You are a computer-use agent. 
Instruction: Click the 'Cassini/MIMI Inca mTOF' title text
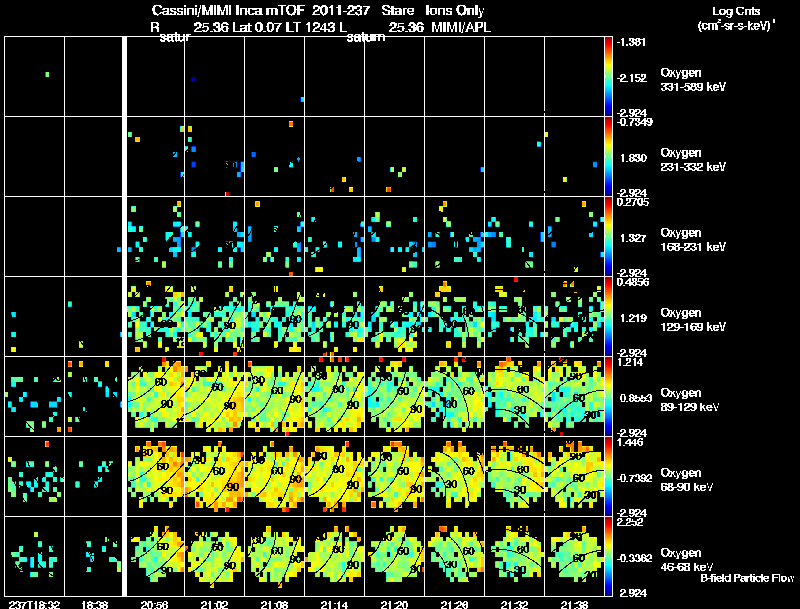pos(228,10)
